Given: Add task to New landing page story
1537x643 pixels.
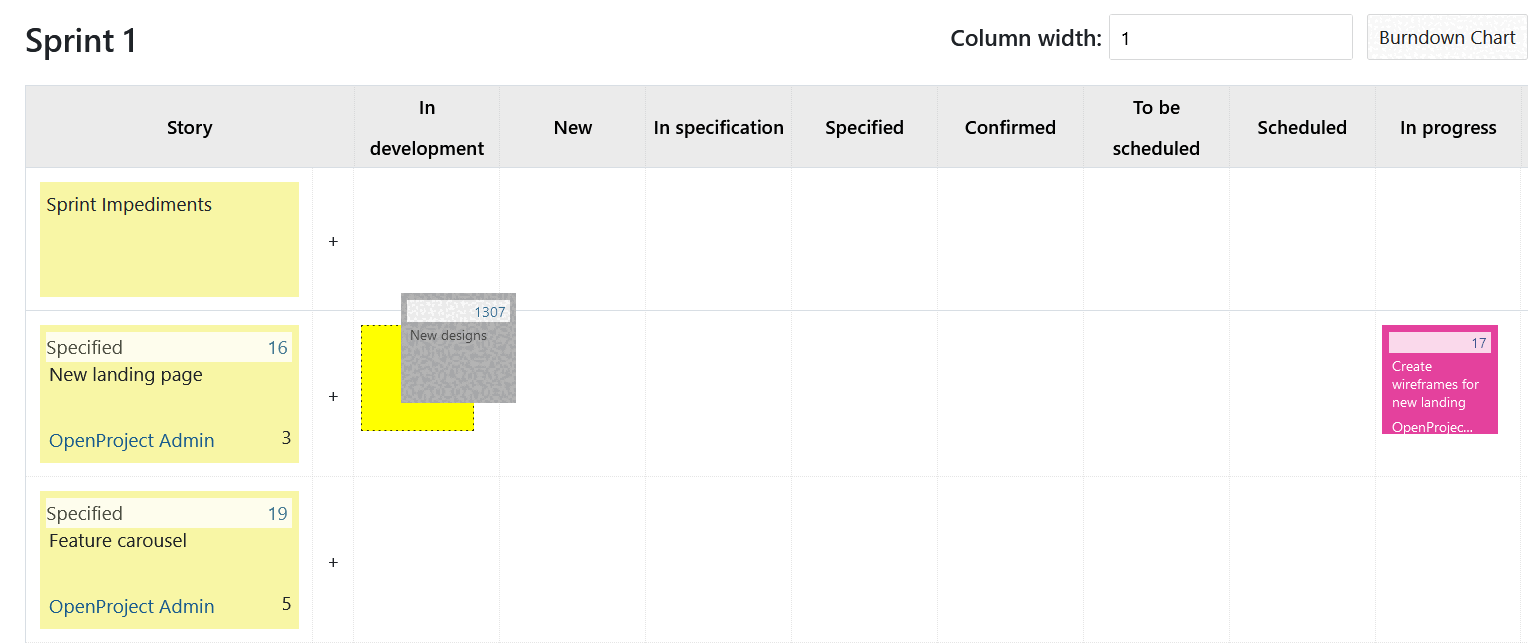Looking at the screenshot, I should (333, 397).
